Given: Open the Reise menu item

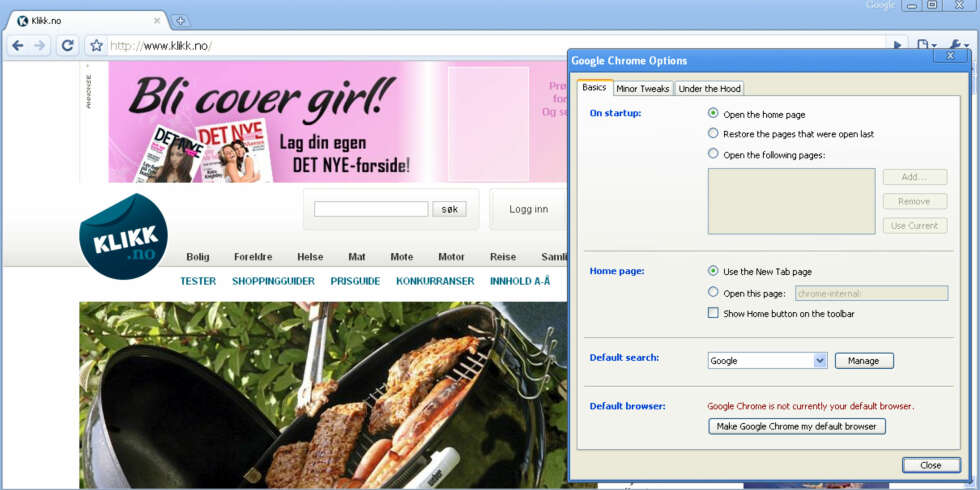Looking at the screenshot, I should coord(503,257).
